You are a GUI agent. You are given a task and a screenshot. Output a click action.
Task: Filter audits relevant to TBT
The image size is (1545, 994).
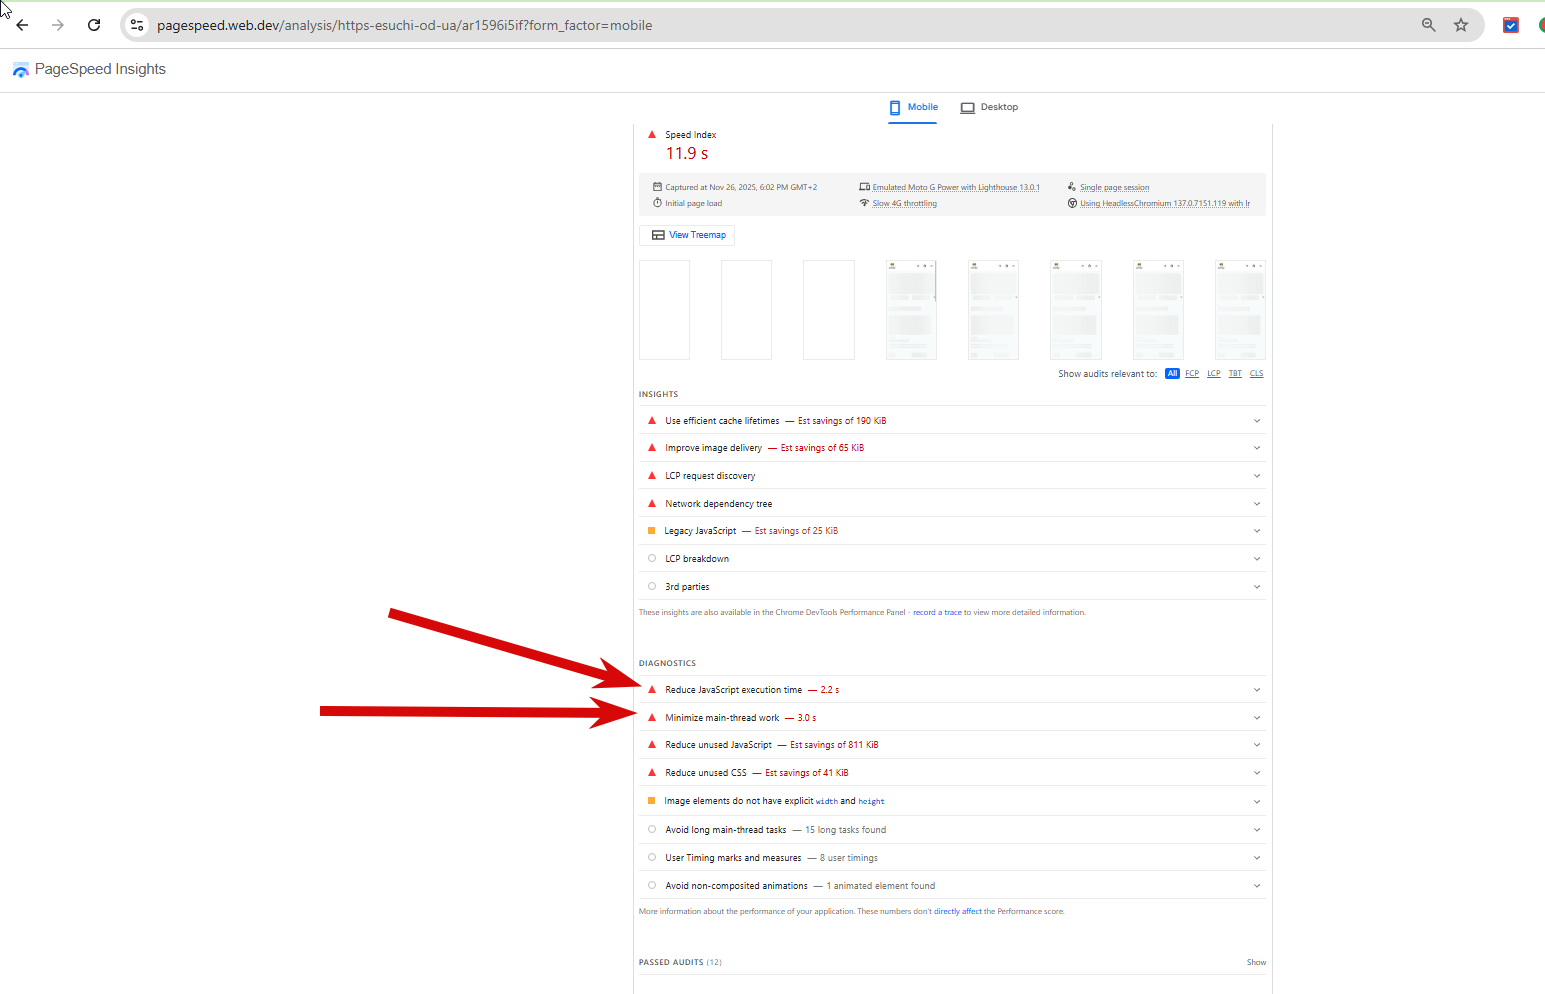[x=1235, y=374]
